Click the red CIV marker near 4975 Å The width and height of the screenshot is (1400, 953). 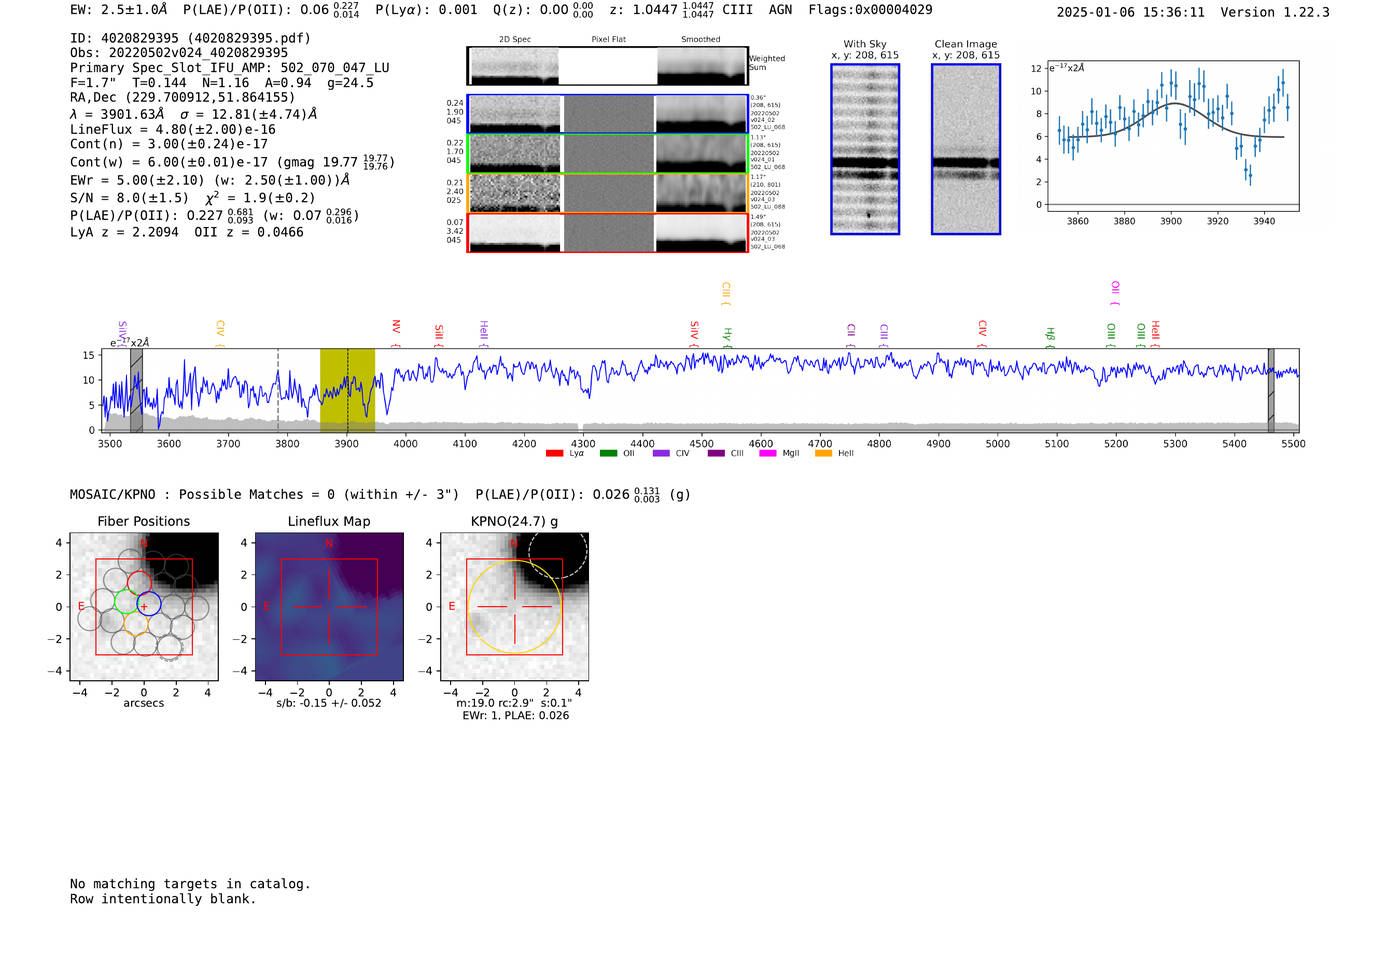pos(982,333)
